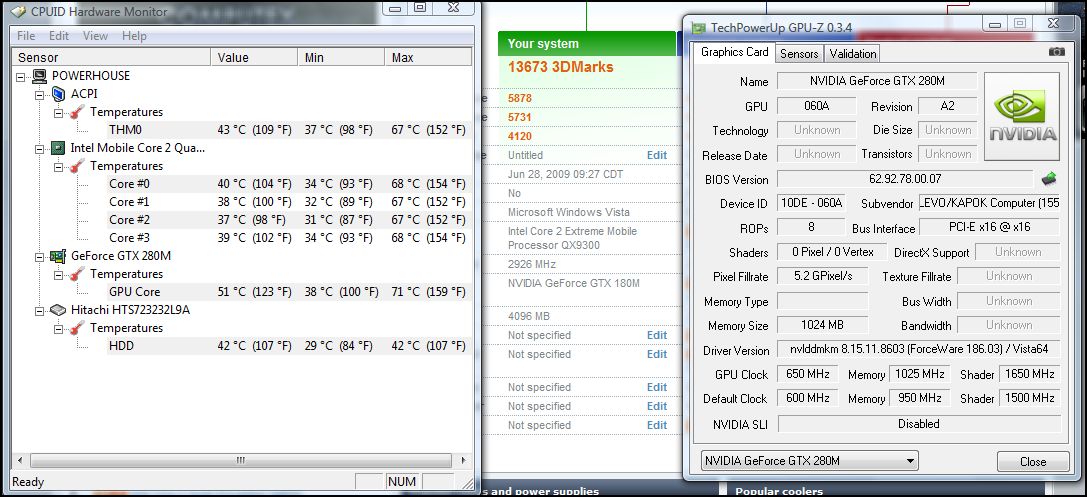Click the GeForce GTX 280M card icon

coord(59,256)
